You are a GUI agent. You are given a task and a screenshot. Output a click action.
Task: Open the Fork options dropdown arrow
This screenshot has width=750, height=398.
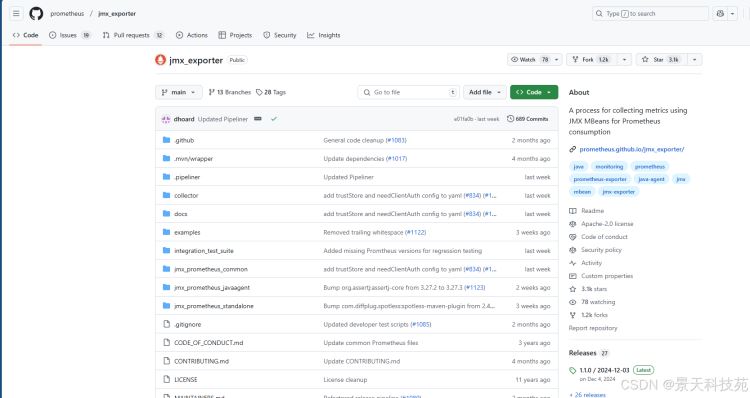coord(624,59)
